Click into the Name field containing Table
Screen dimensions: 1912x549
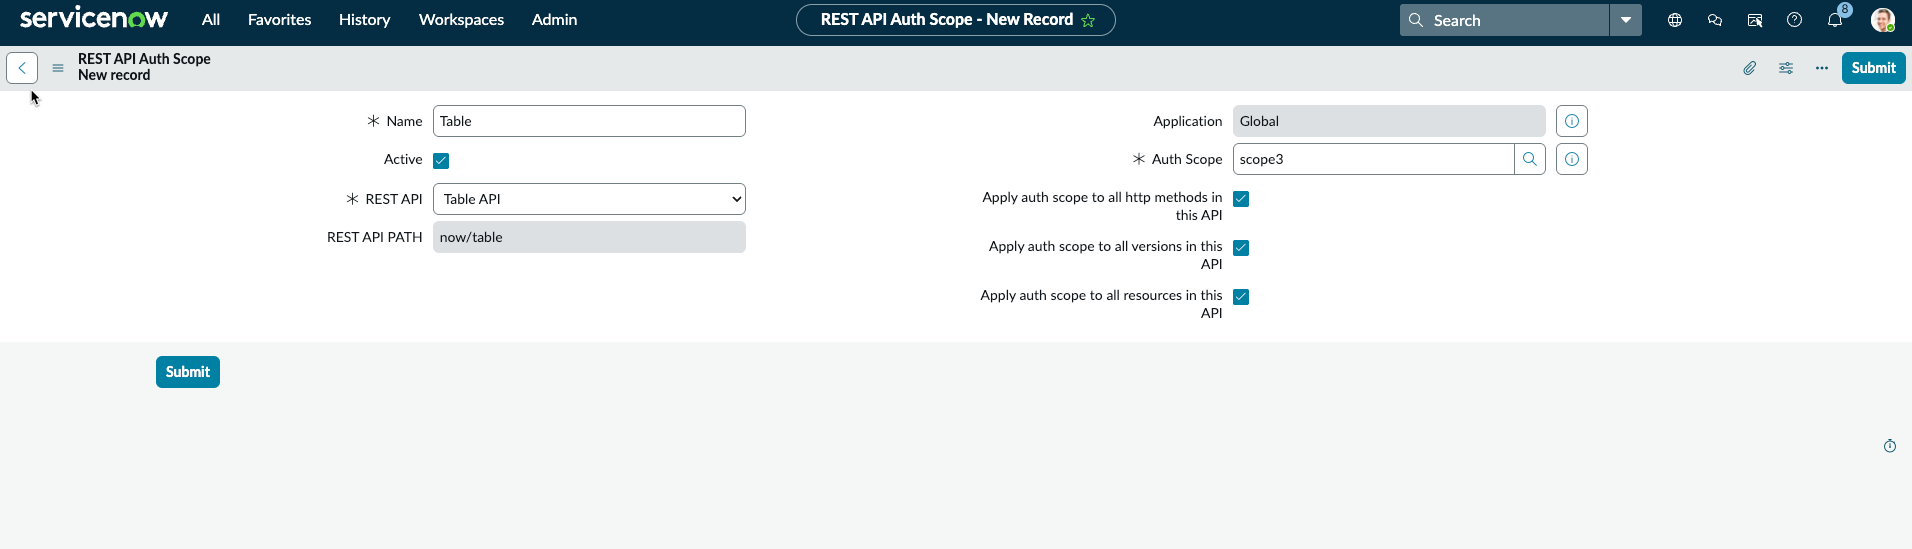(589, 121)
